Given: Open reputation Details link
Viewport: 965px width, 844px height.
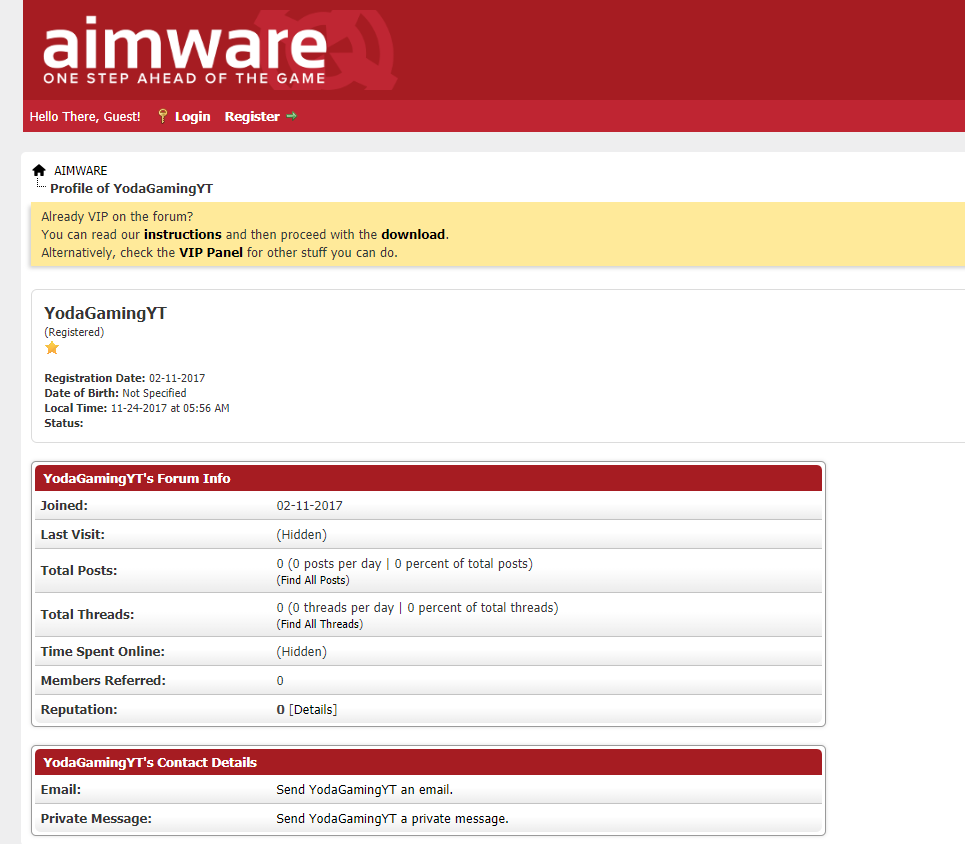Looking at the screenshot, I should click(x=313, y=710).
